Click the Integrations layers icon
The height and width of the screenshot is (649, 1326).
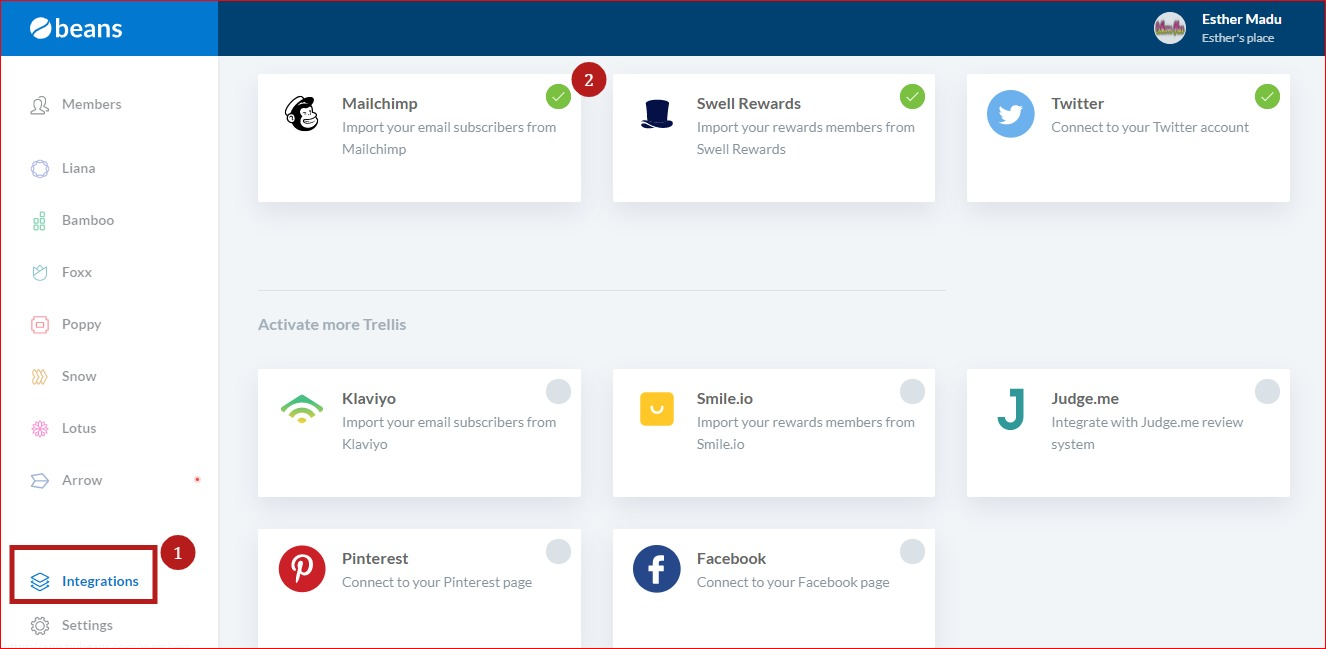tap(40, 582)
